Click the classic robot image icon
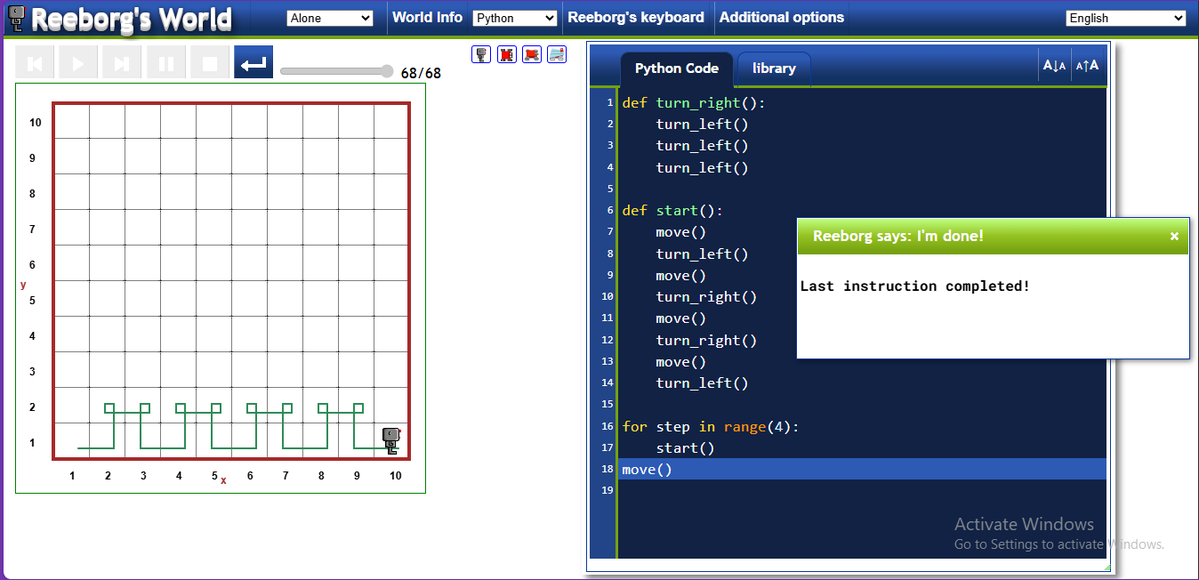Viewport: 1199px width, 580px height. pos(481,54)
